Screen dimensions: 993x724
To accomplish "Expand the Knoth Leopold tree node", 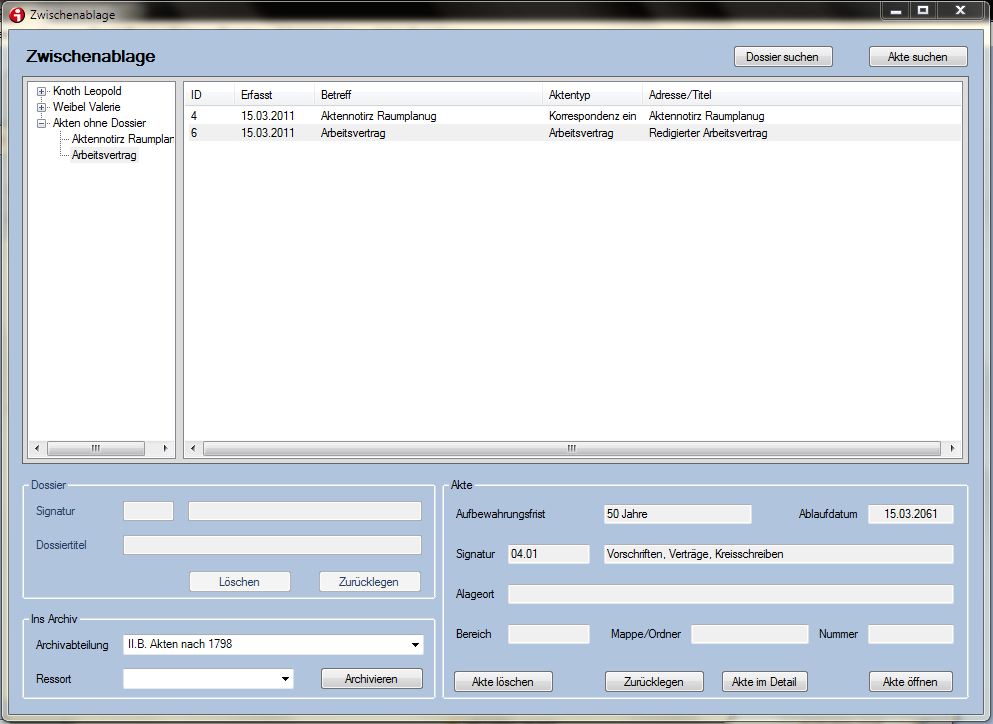I will (41, 92).
